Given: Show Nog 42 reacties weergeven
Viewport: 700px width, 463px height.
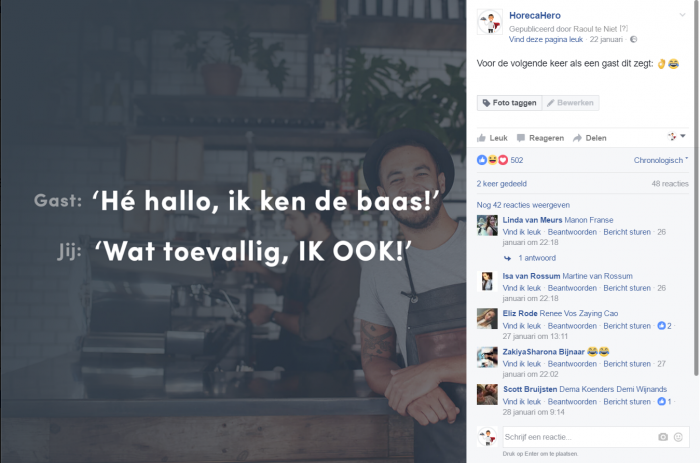Looking at the screenshot, I should tap(523, 205).
